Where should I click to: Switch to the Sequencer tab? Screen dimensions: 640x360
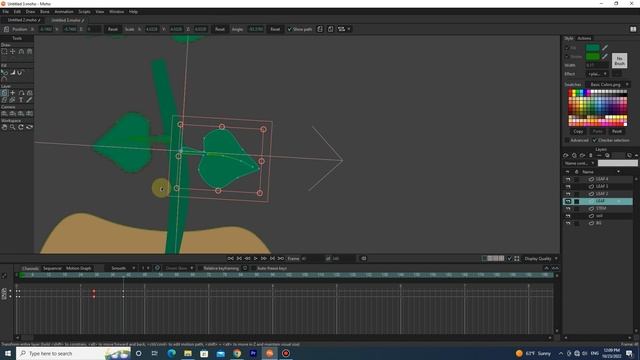52,268
